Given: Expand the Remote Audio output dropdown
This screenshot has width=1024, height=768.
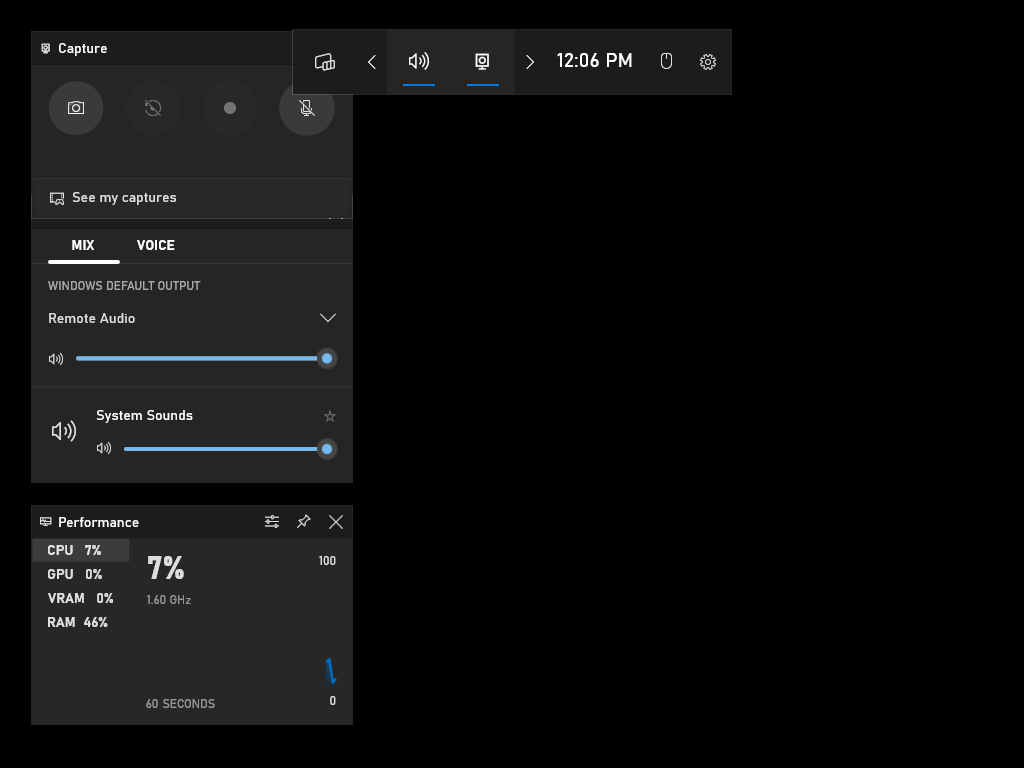Looking at the screenshot, I should pos(327,318).
